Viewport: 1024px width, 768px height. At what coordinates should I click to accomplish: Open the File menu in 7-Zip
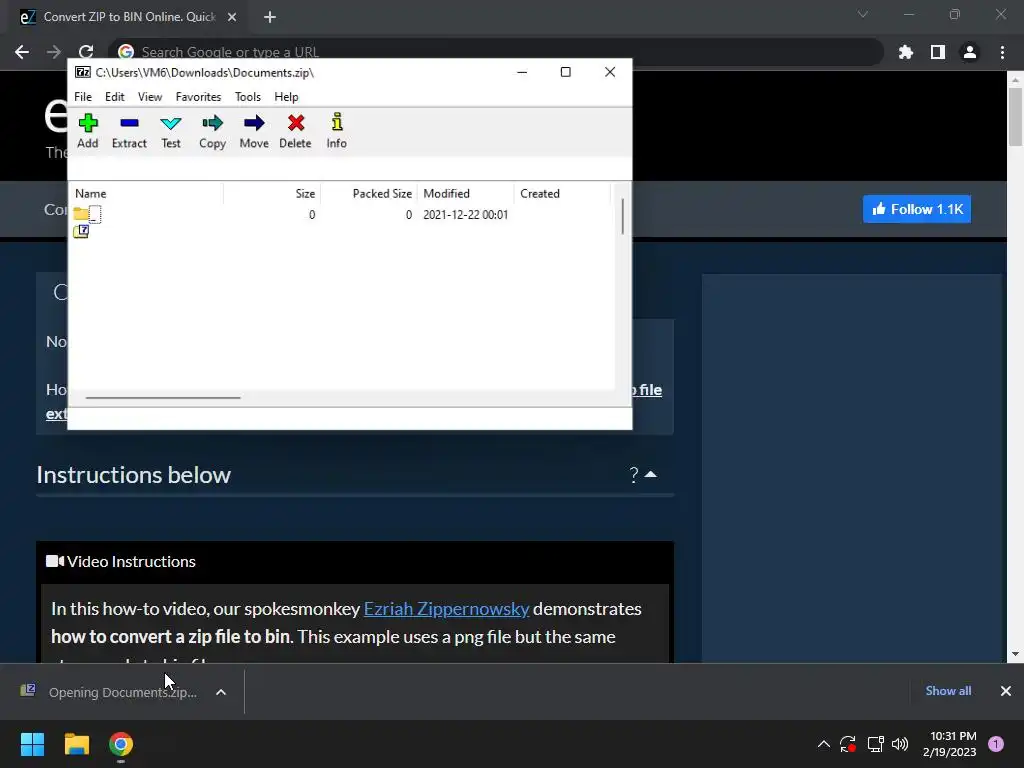(83, 97)
